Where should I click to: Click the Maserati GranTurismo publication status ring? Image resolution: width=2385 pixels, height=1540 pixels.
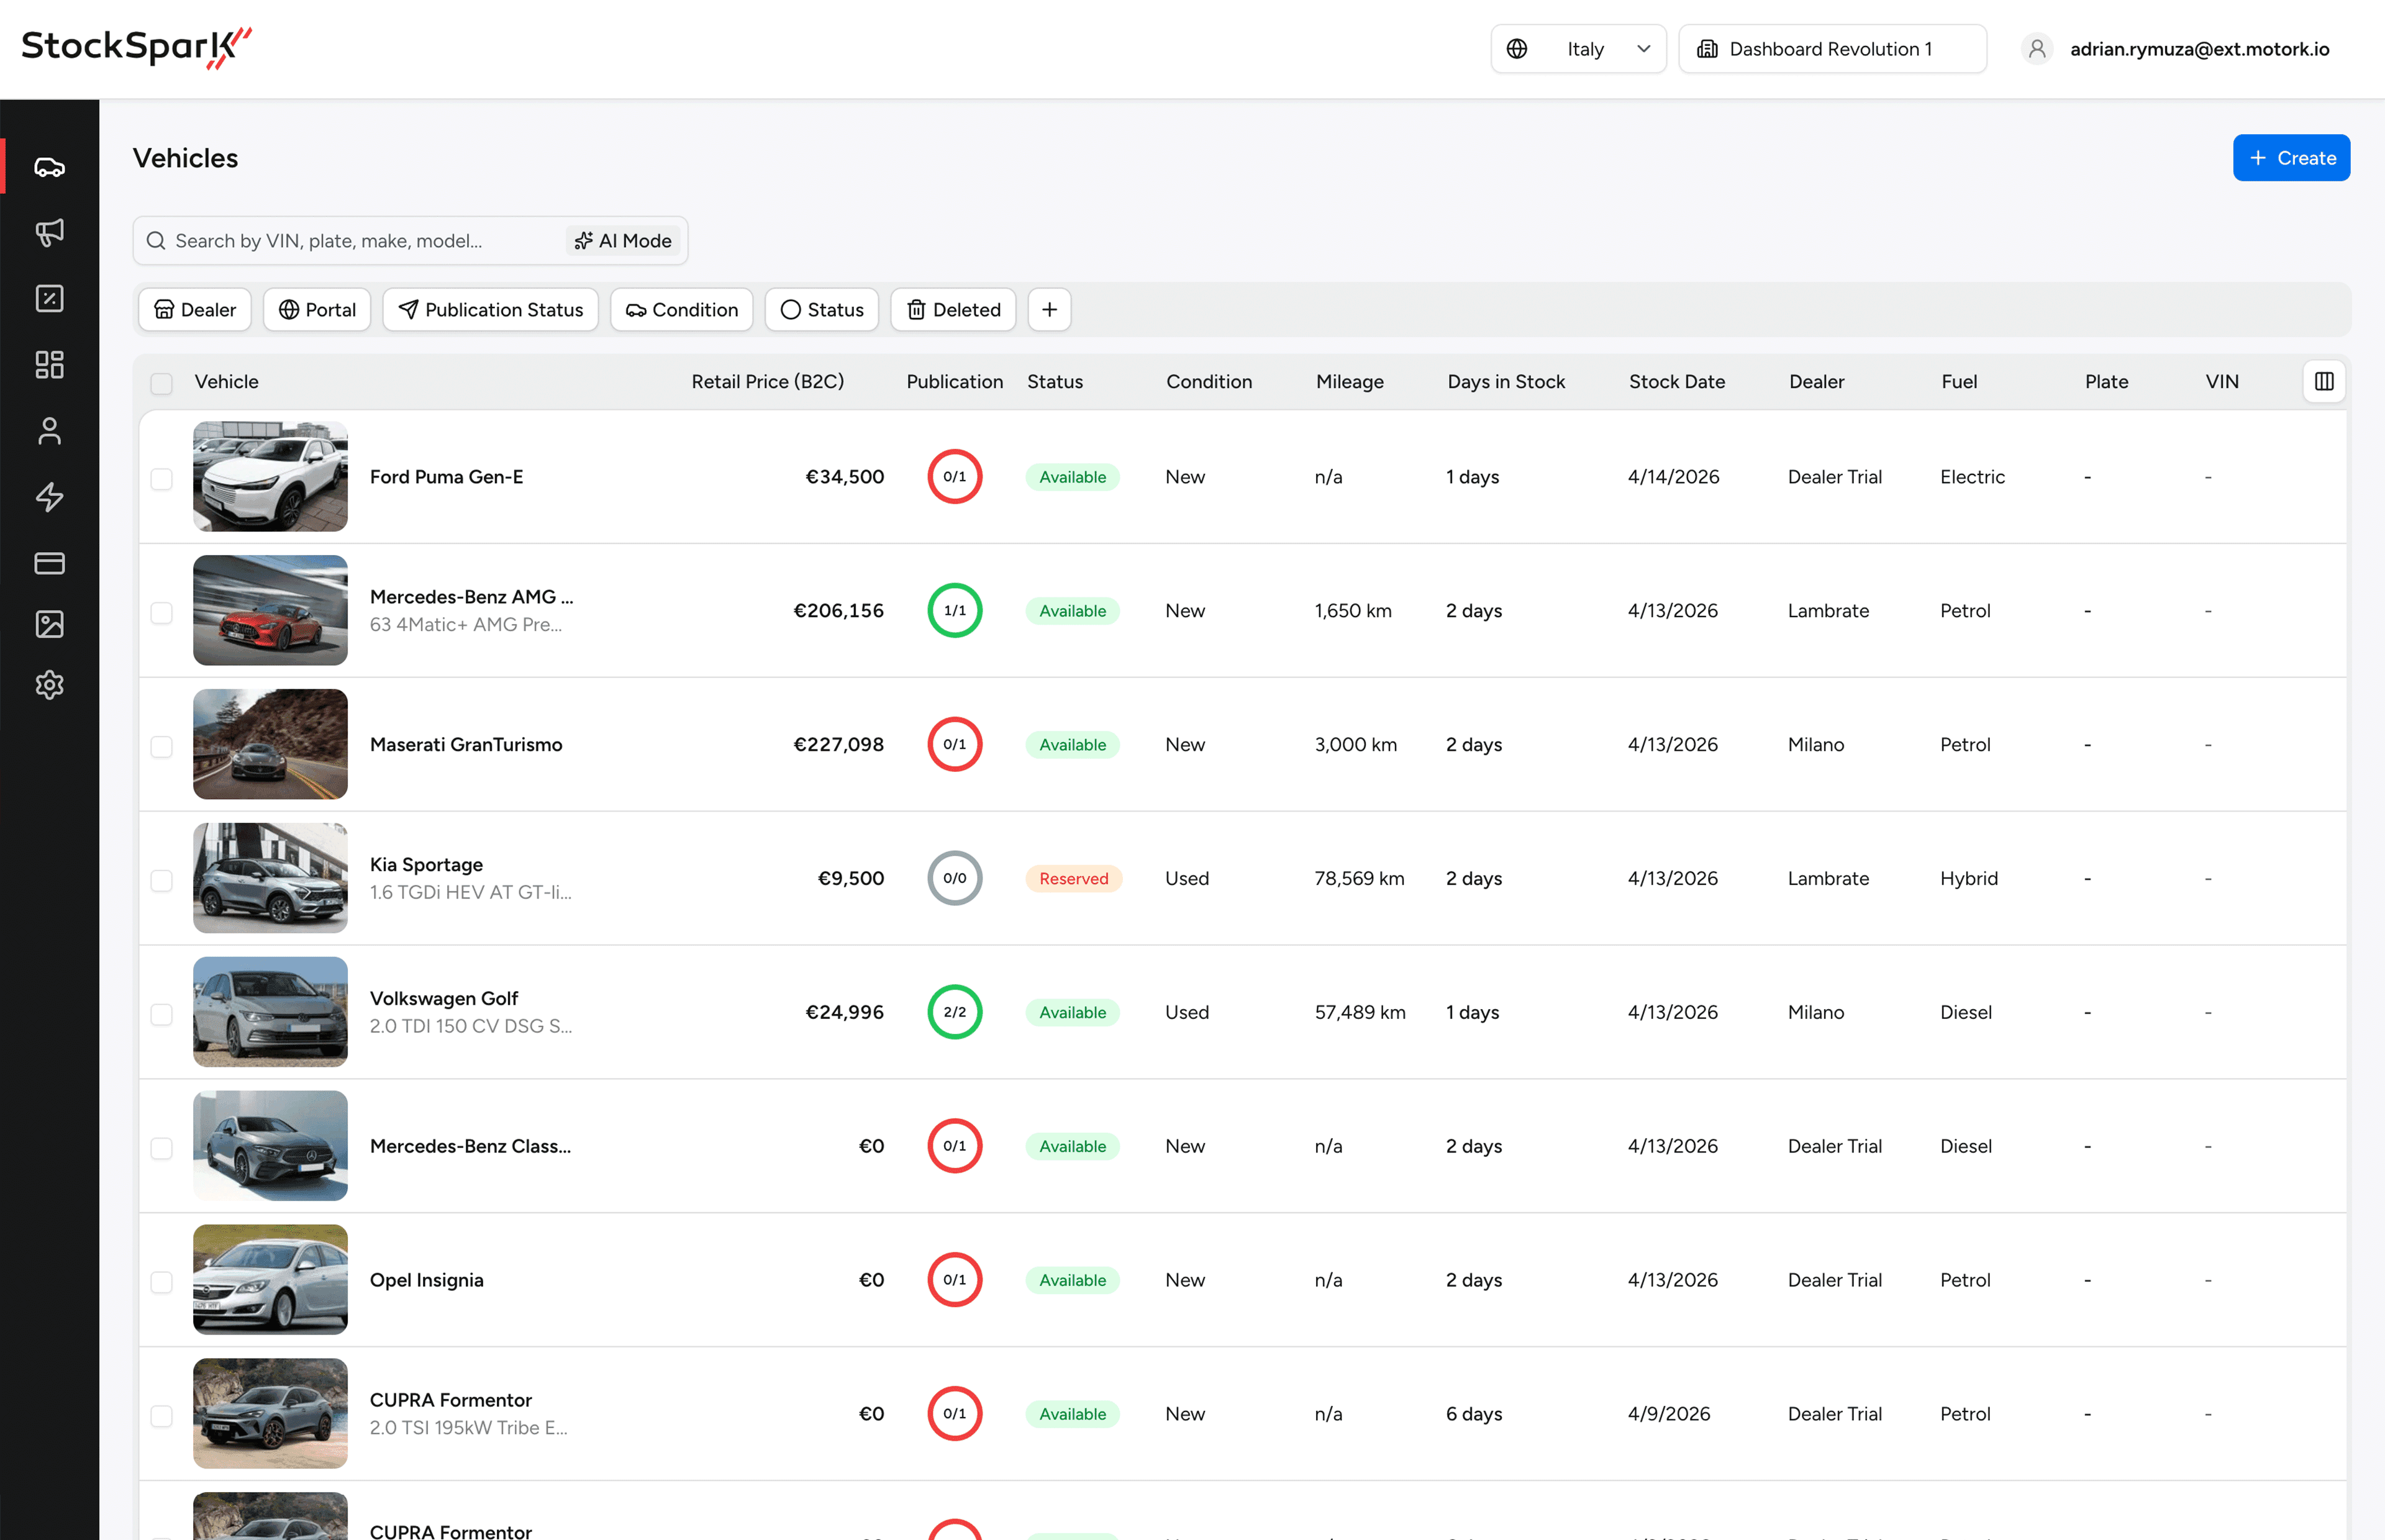click(954, 744)
